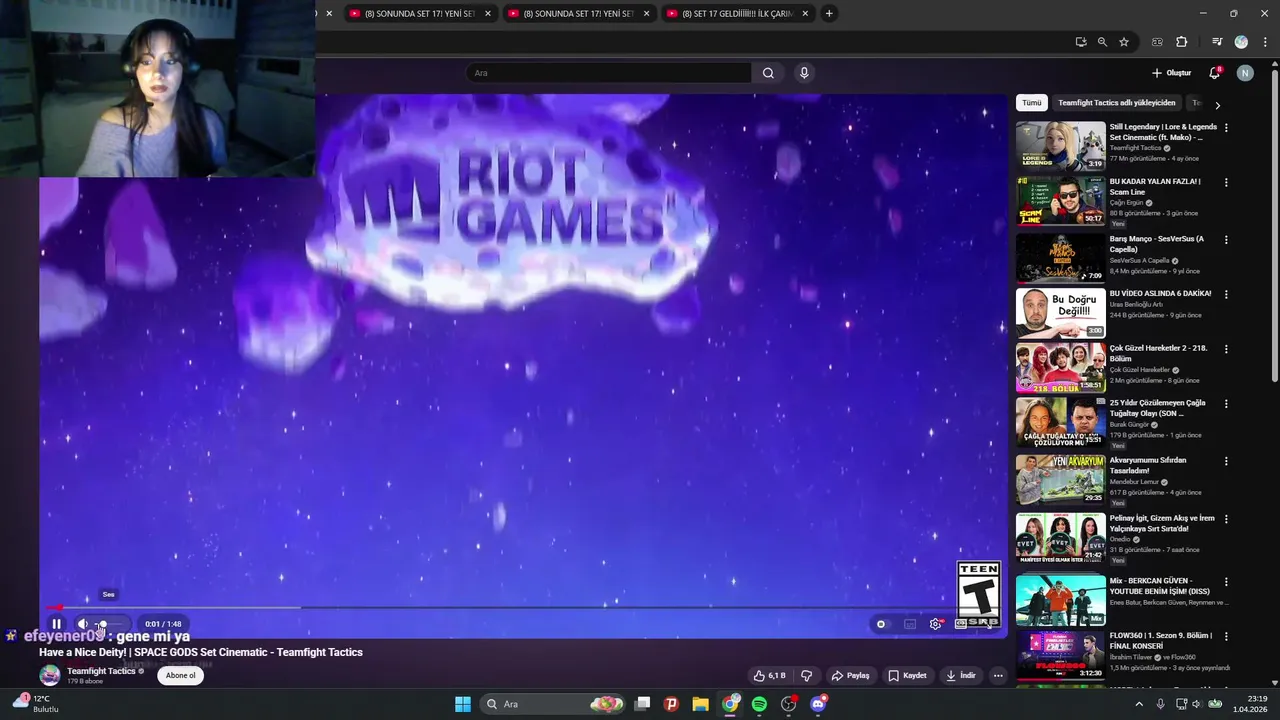Open more actions menu below video
The image size is (1280, 720).
coord(998,676)
